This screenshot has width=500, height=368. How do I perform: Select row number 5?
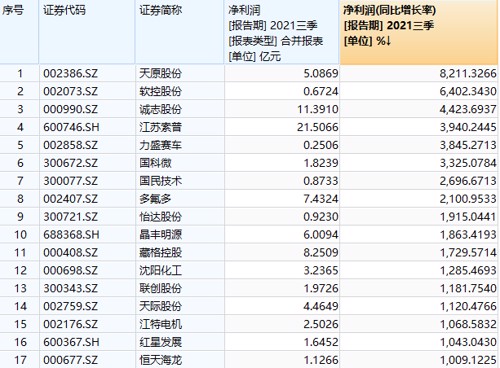[20, 145]
